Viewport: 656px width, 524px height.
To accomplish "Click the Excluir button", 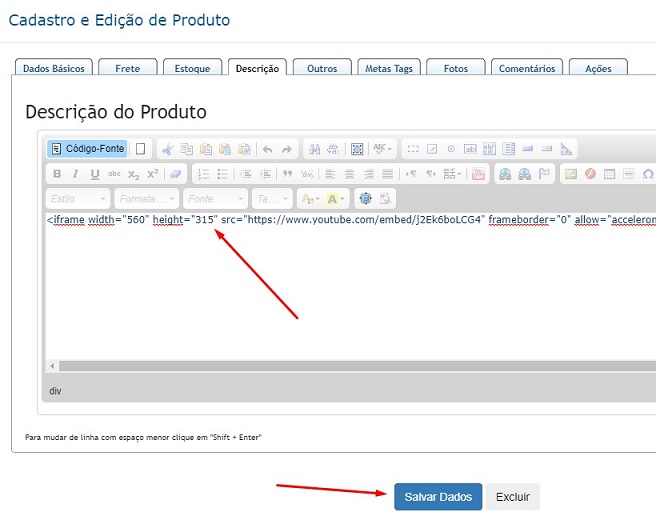I will click(513, 497).
